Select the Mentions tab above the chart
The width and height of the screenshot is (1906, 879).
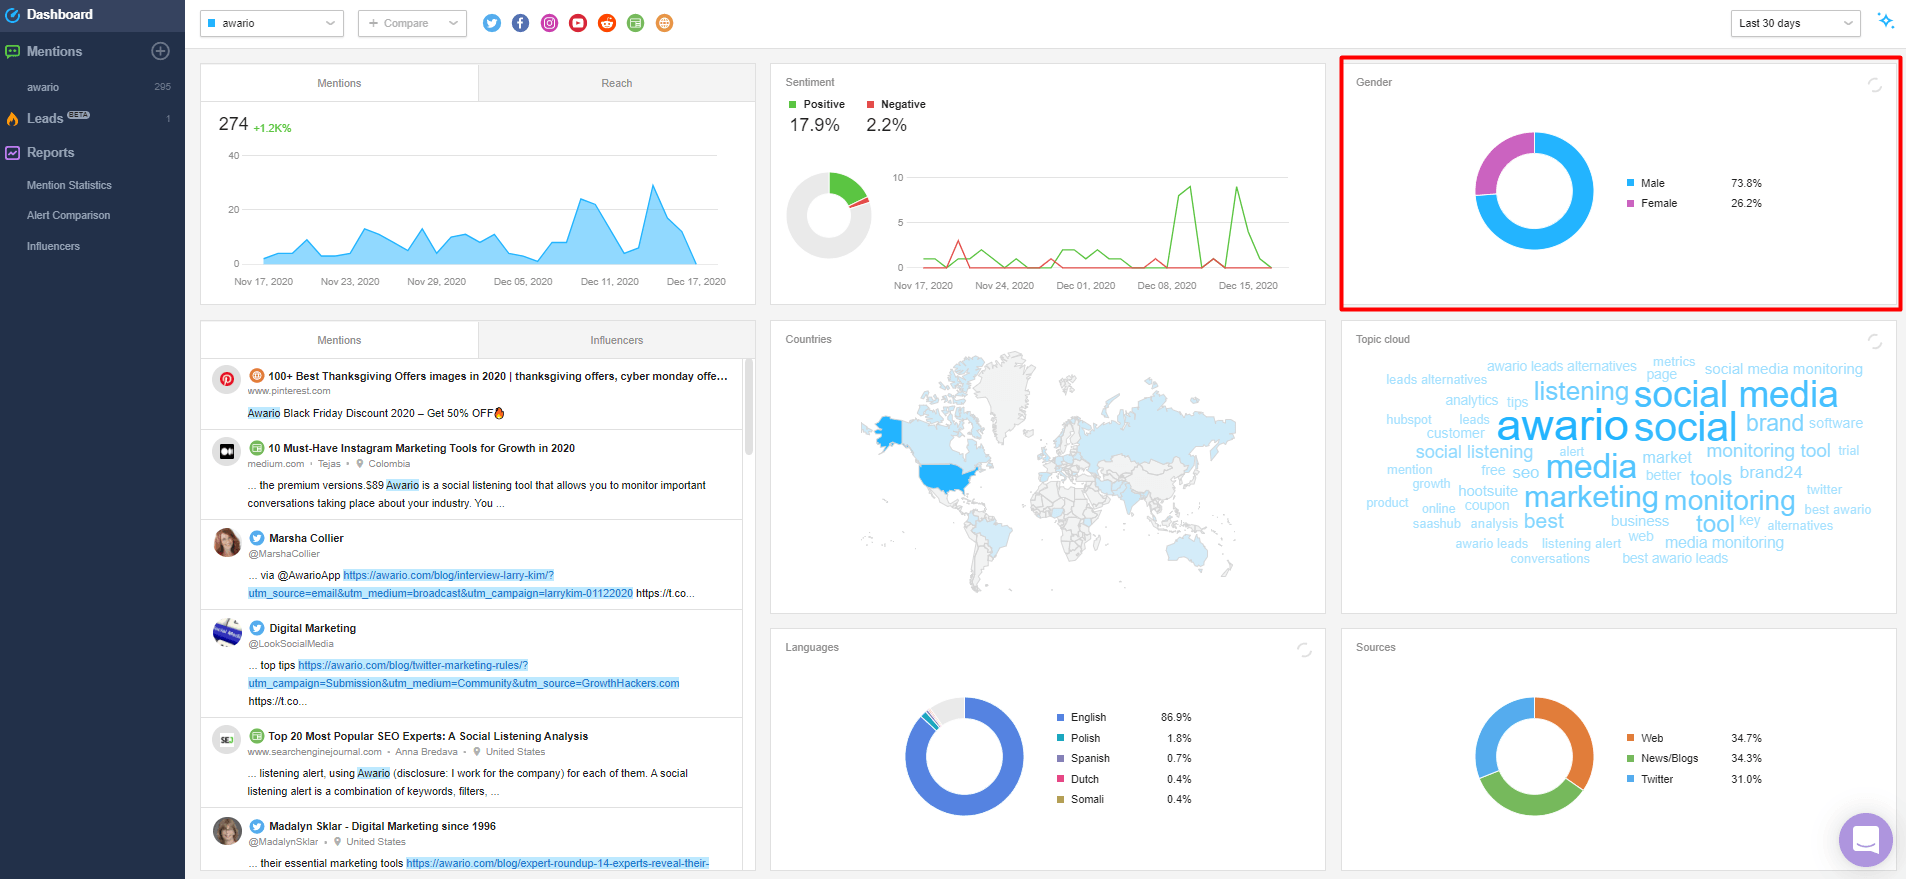(339, 83)
